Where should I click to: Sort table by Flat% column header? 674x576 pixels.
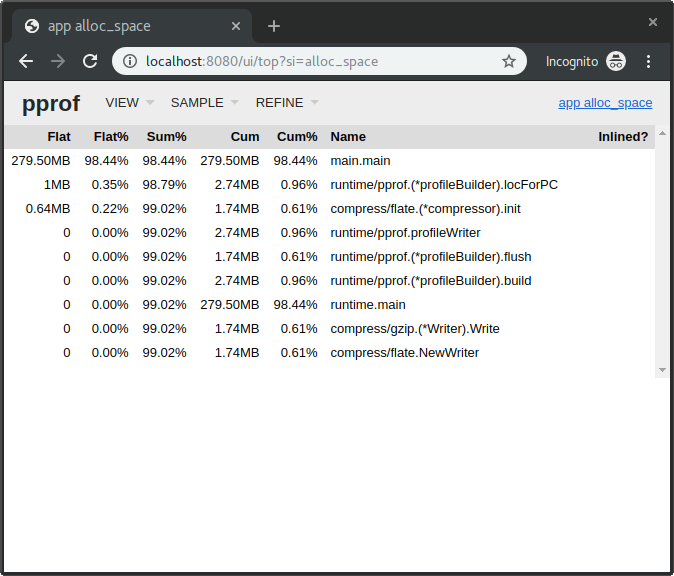coord(111,137)
